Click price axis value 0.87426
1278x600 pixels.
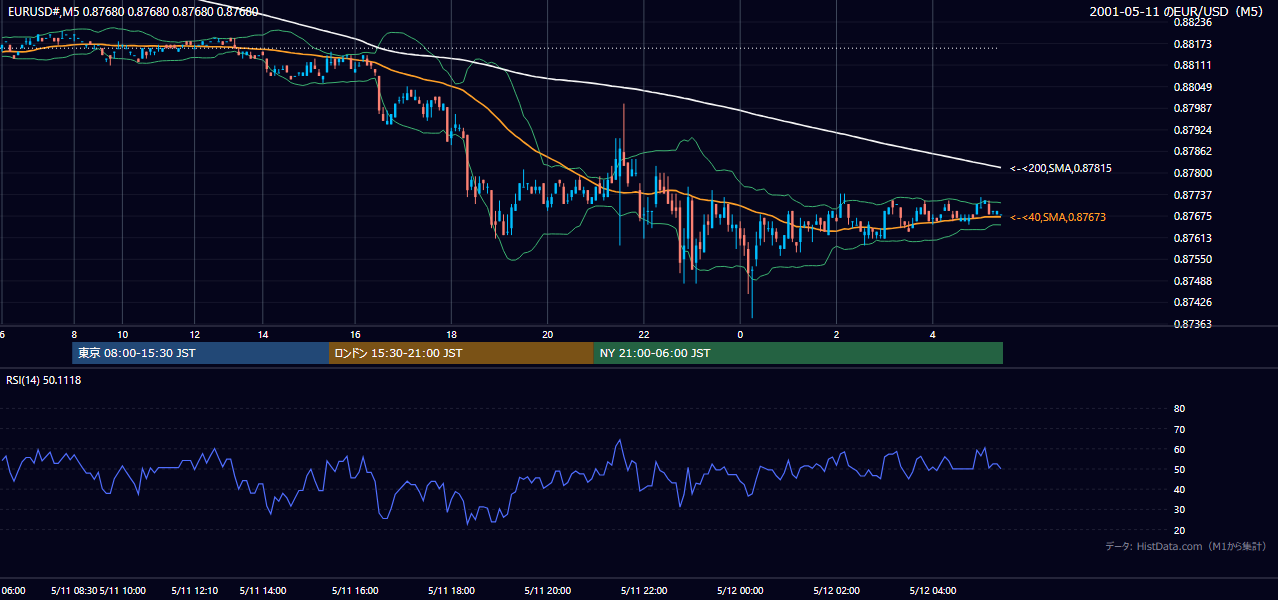pos(1191,302)
